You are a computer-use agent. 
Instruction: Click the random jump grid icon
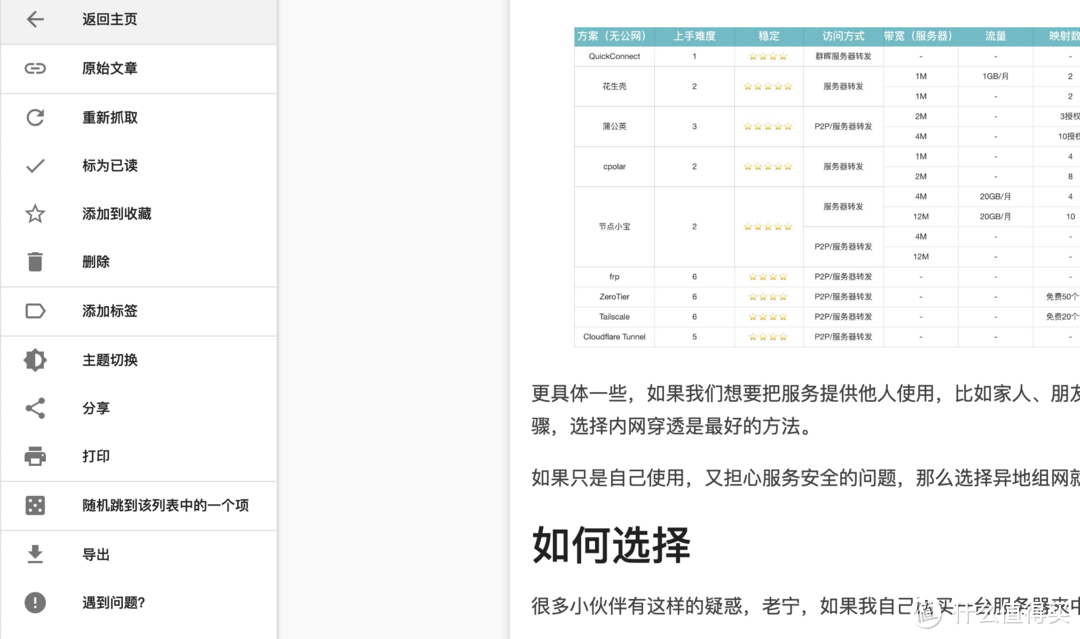click(34, 505)
